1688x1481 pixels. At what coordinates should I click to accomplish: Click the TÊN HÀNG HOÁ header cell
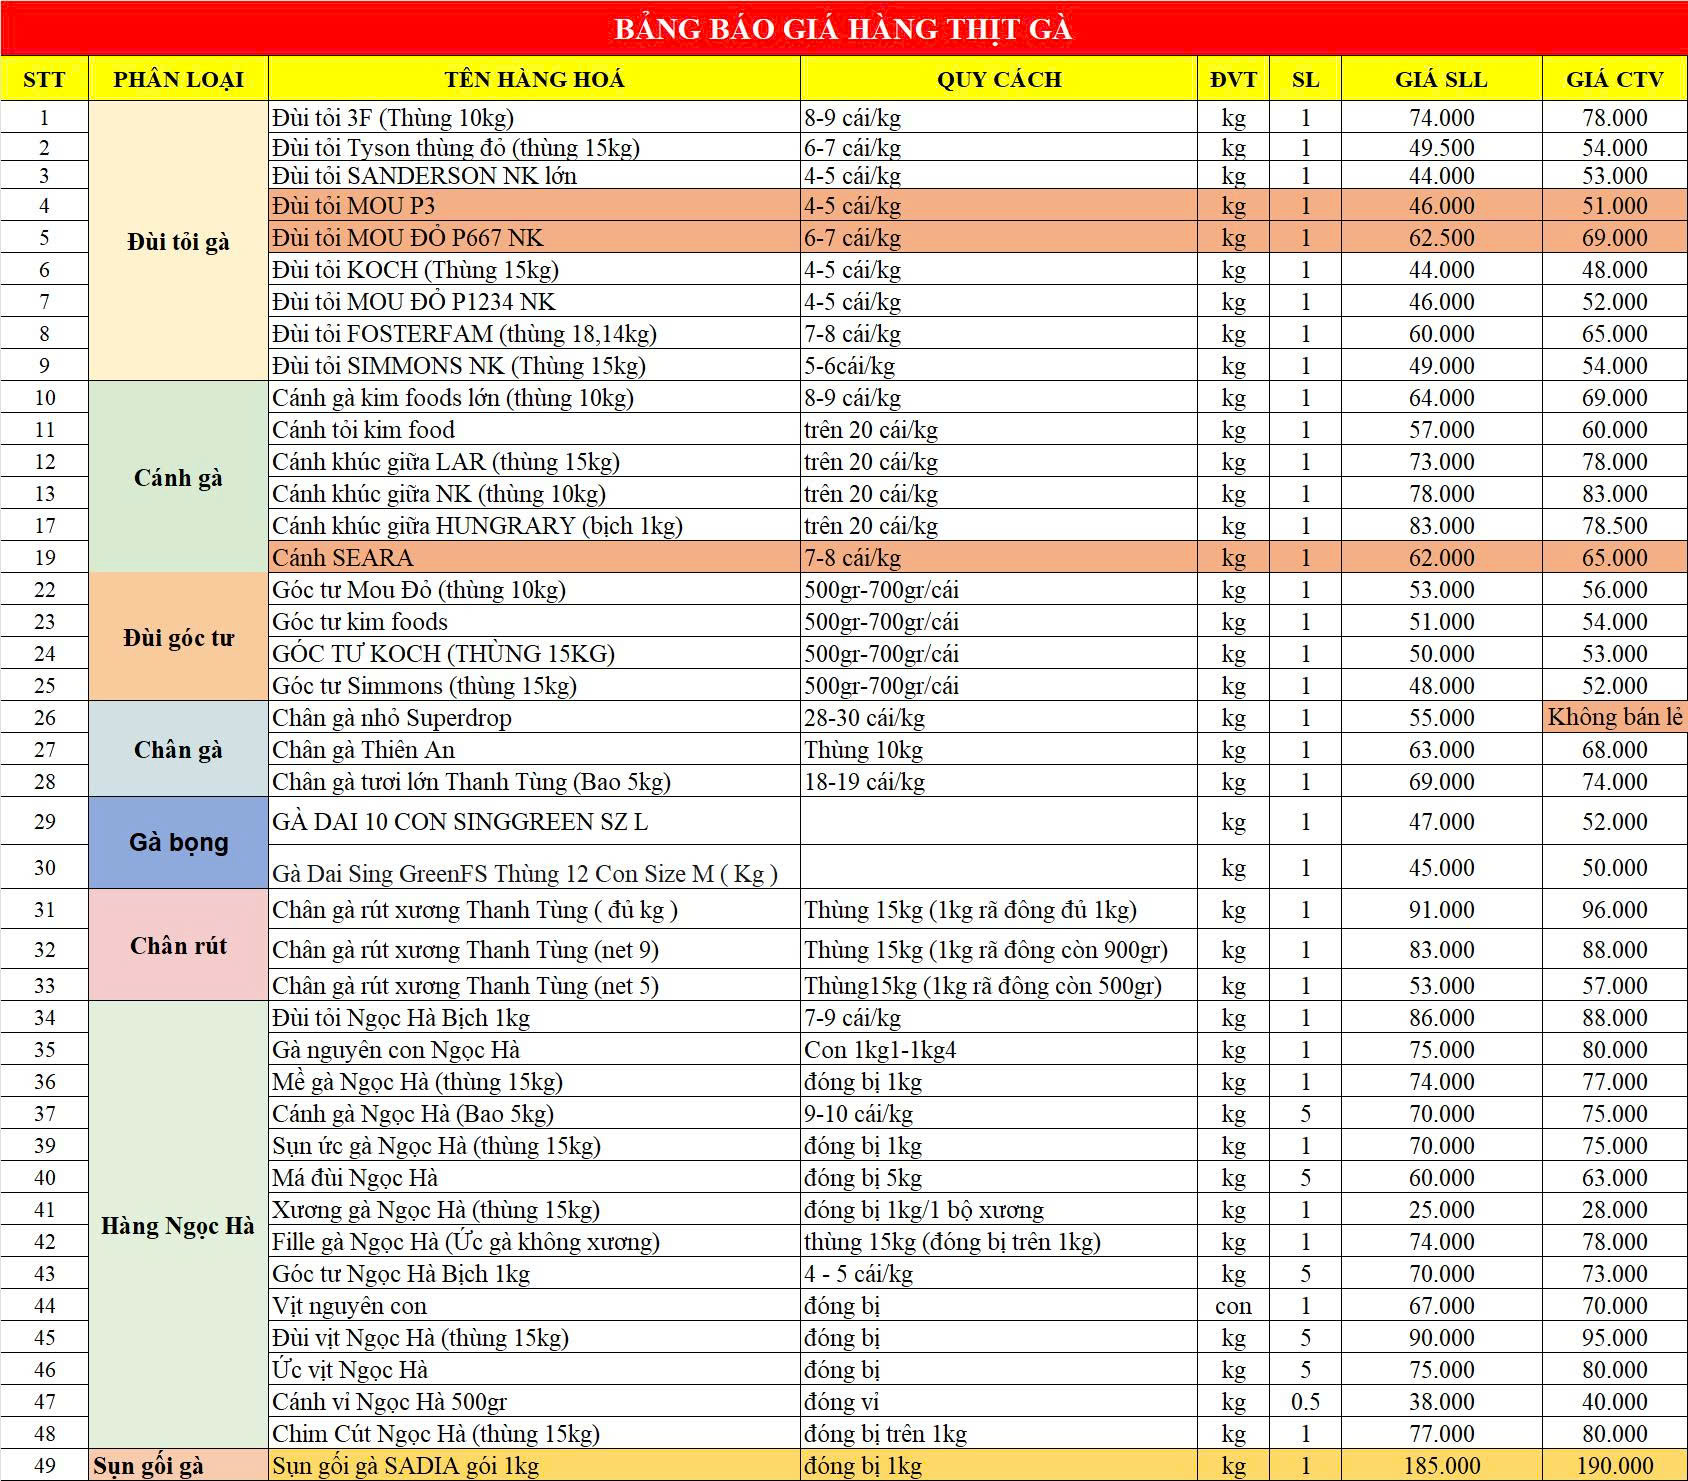pos(534,79)
